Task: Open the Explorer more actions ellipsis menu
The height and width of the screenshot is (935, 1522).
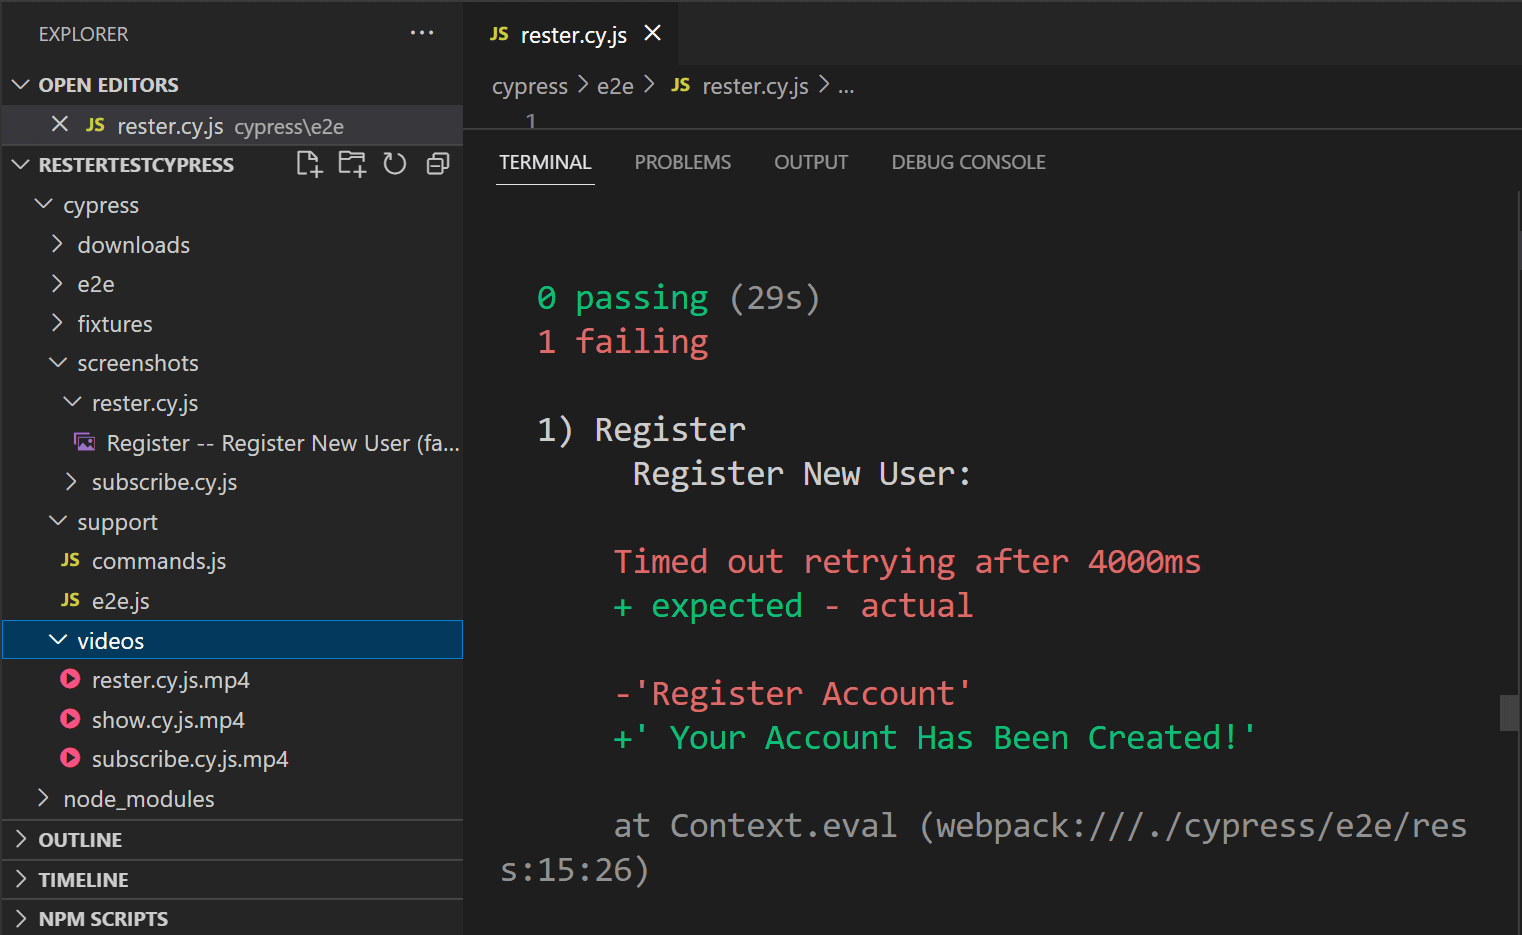Action: 422,33
